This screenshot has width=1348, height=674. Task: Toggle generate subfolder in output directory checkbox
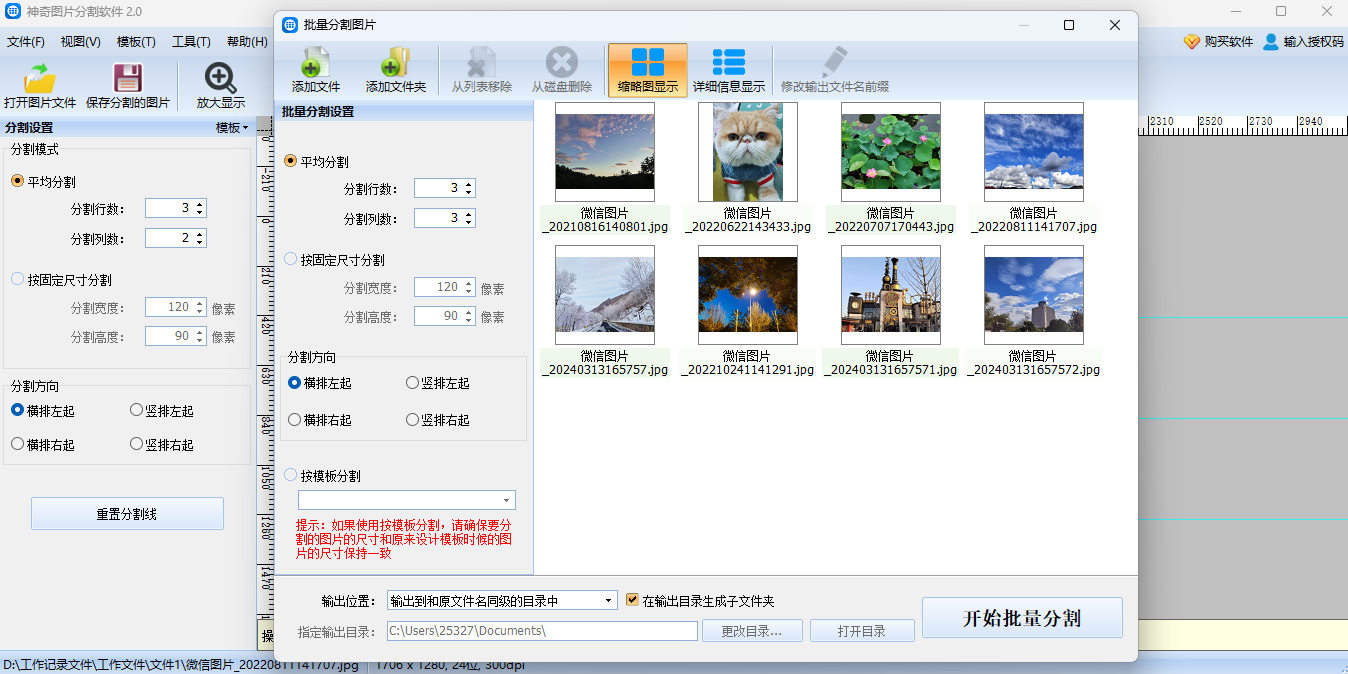point(632,601)
